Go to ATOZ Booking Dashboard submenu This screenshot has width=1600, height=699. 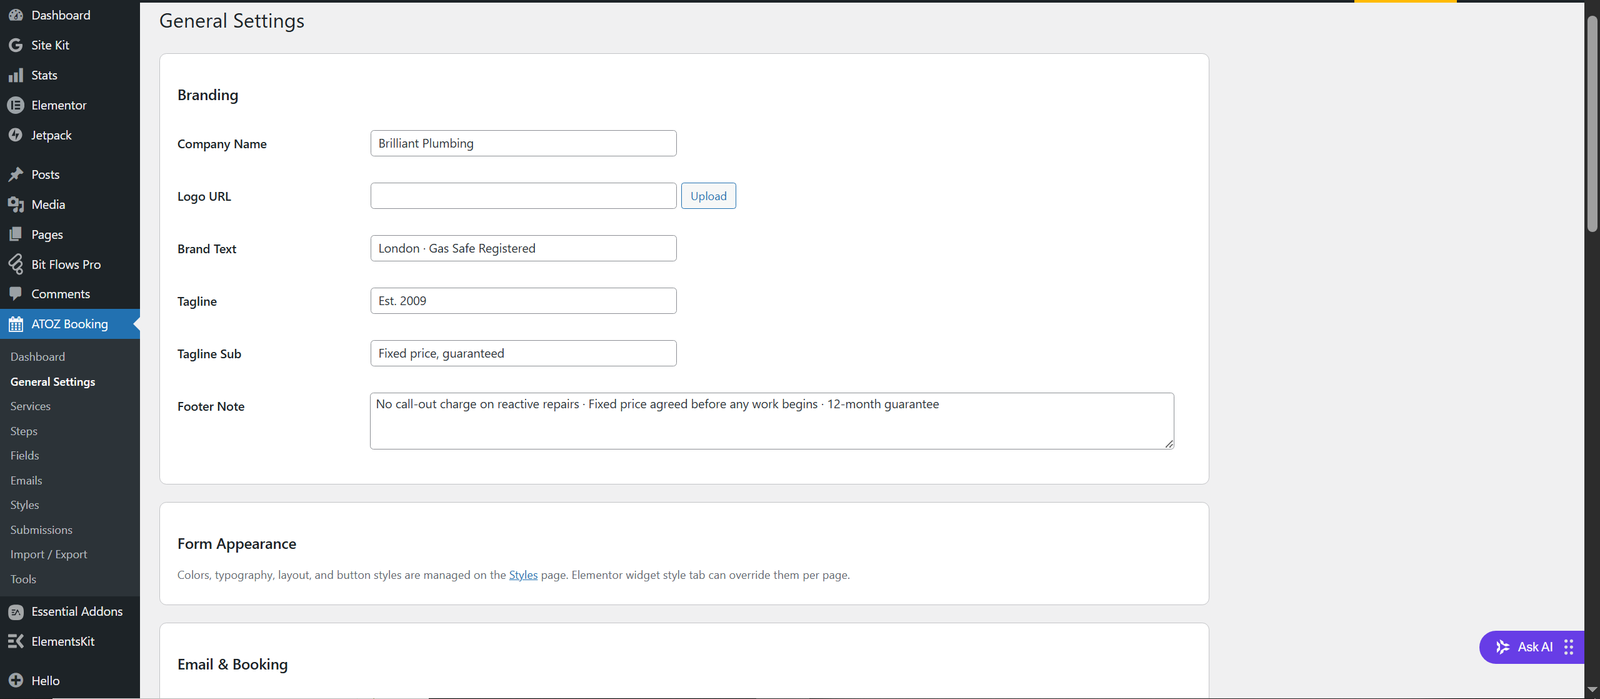(38, 357)
